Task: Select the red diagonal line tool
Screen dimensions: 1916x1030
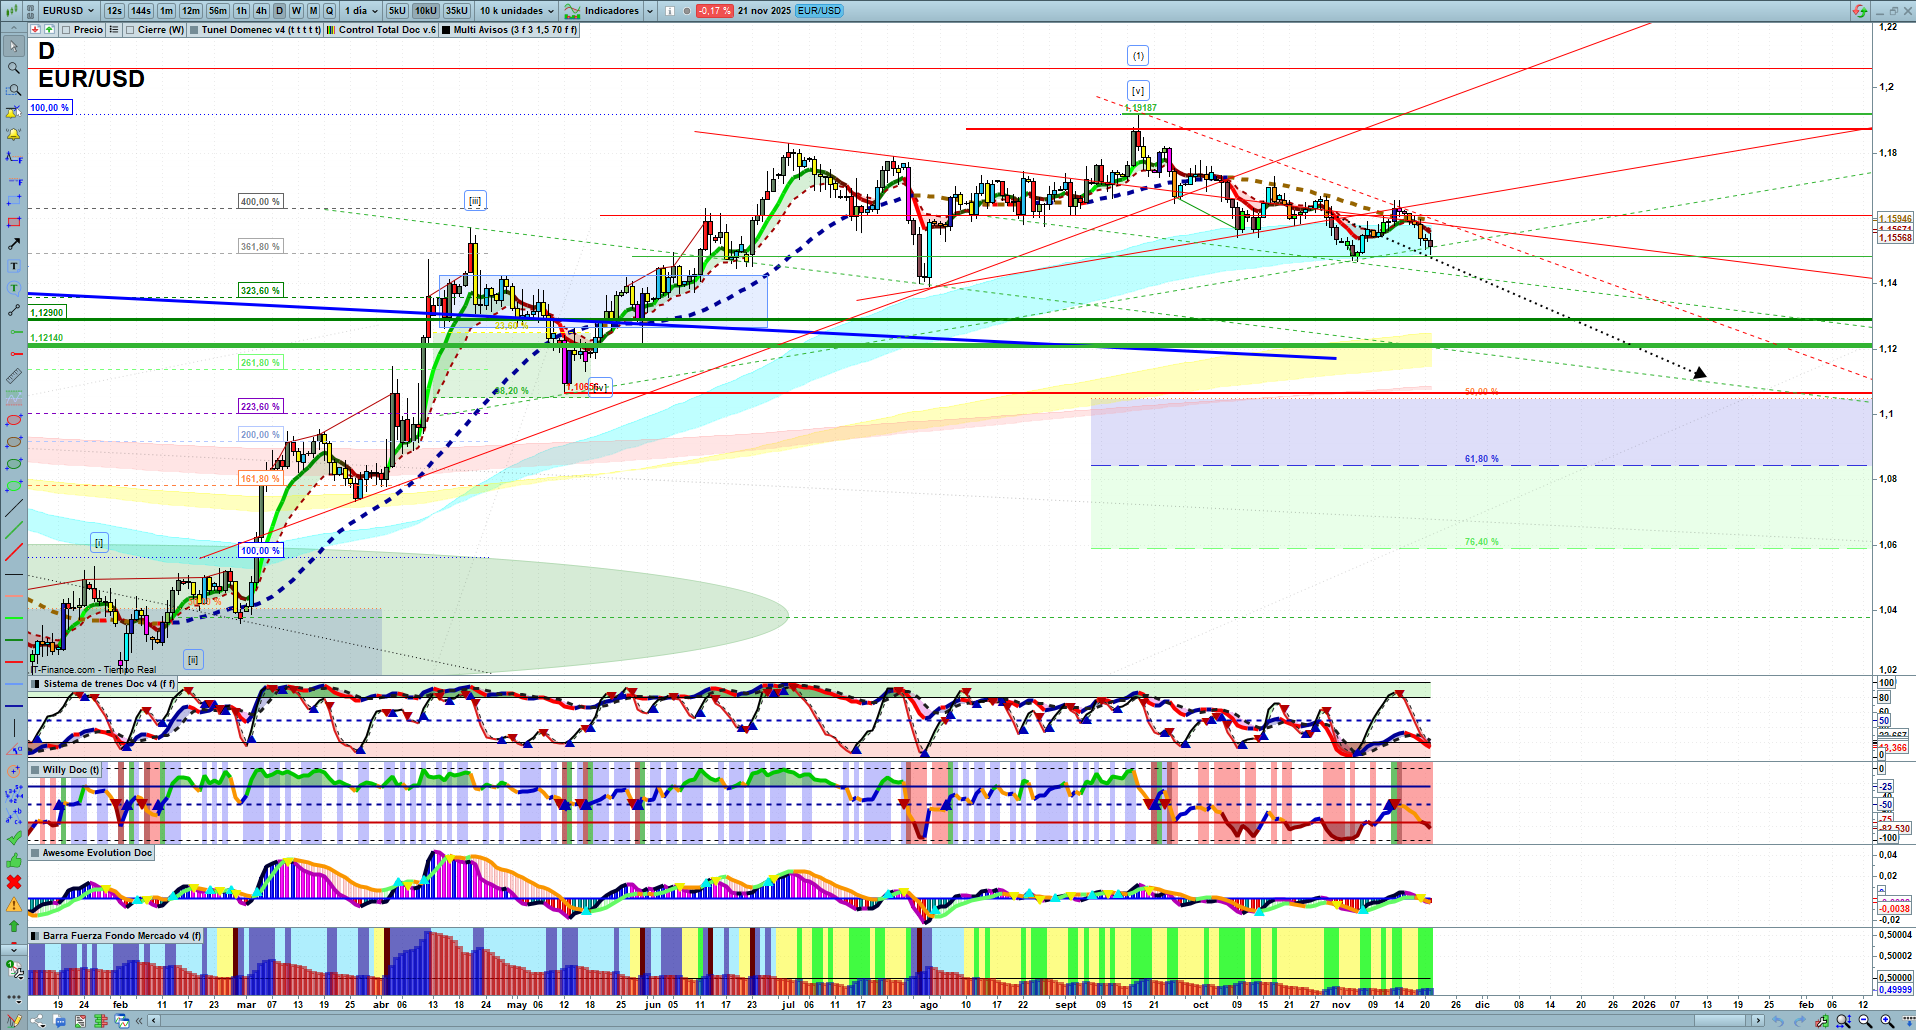Action: 14,552
